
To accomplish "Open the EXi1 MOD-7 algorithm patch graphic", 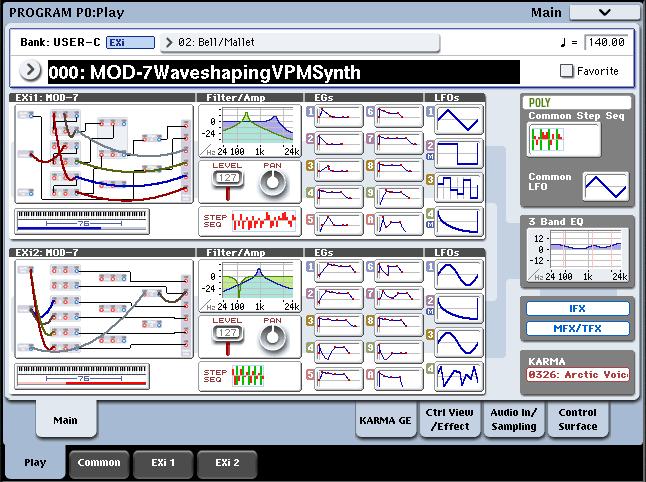I will click(104, 154).
